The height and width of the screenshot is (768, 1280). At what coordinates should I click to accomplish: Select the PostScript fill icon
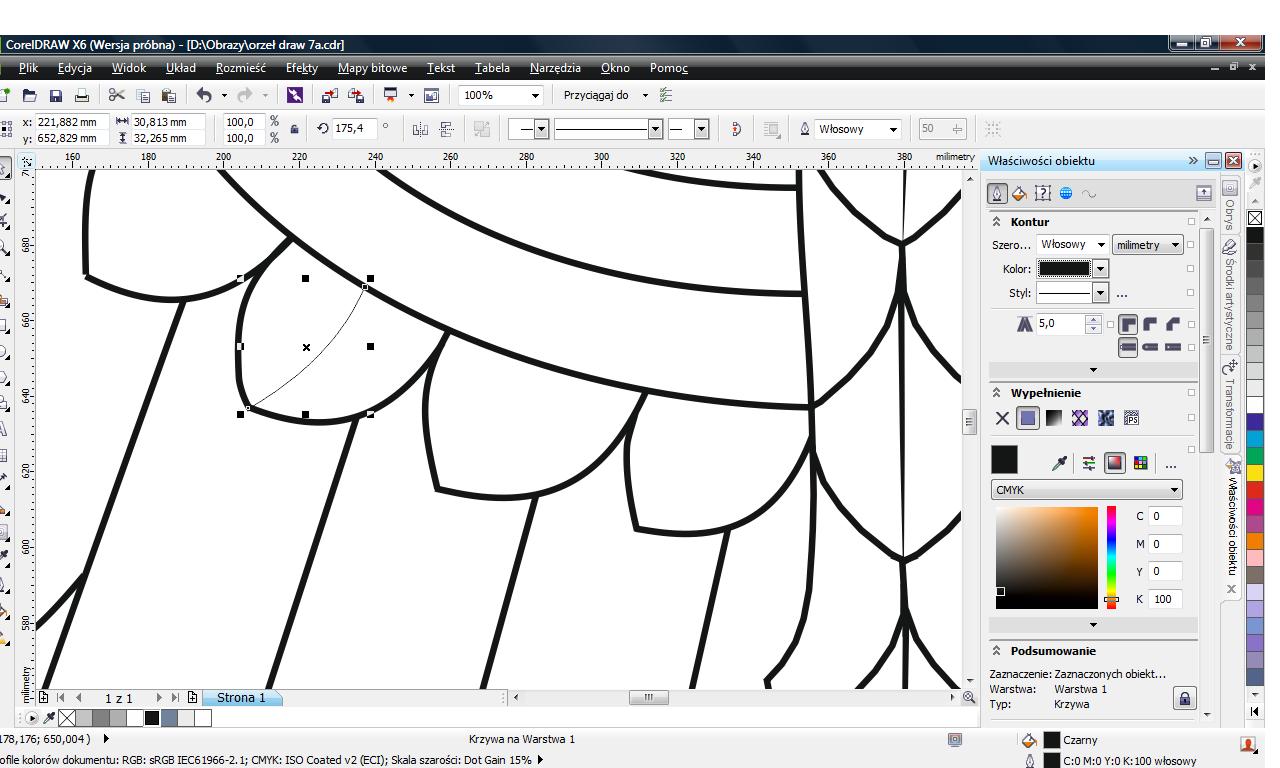(1131, 418)
